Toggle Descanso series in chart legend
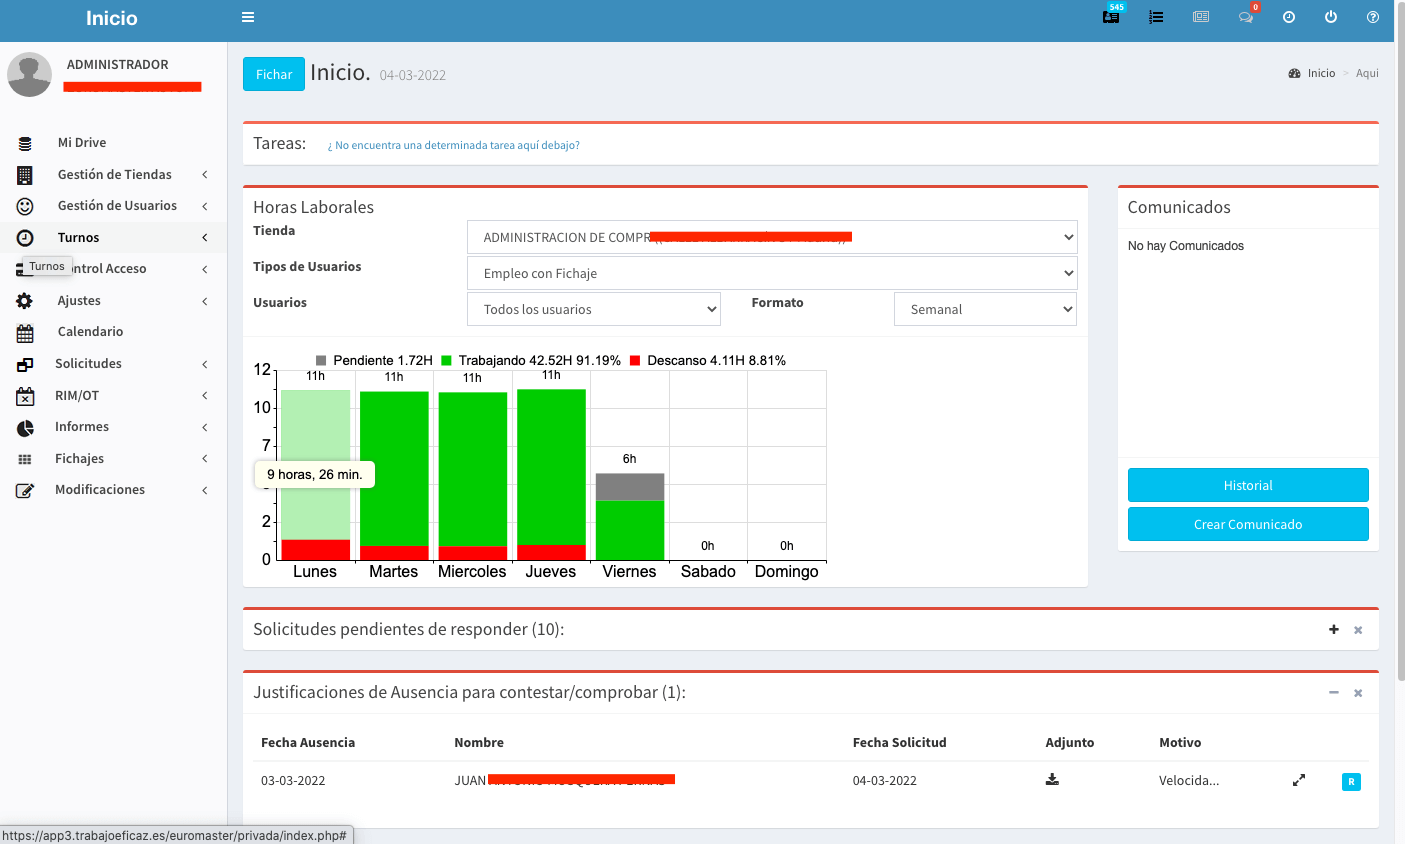1405x844 pixels. pos(707,360)
